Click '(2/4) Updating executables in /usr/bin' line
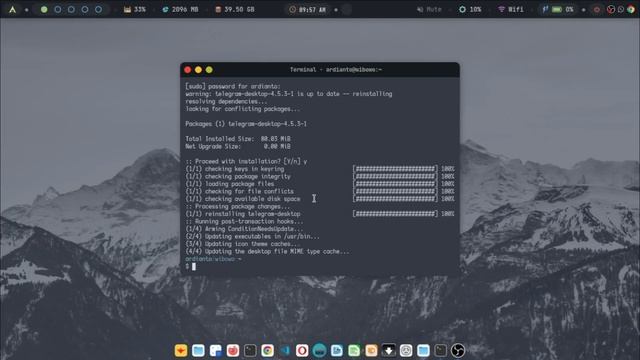This screenshot has height=360, width=640. point(252,236)
